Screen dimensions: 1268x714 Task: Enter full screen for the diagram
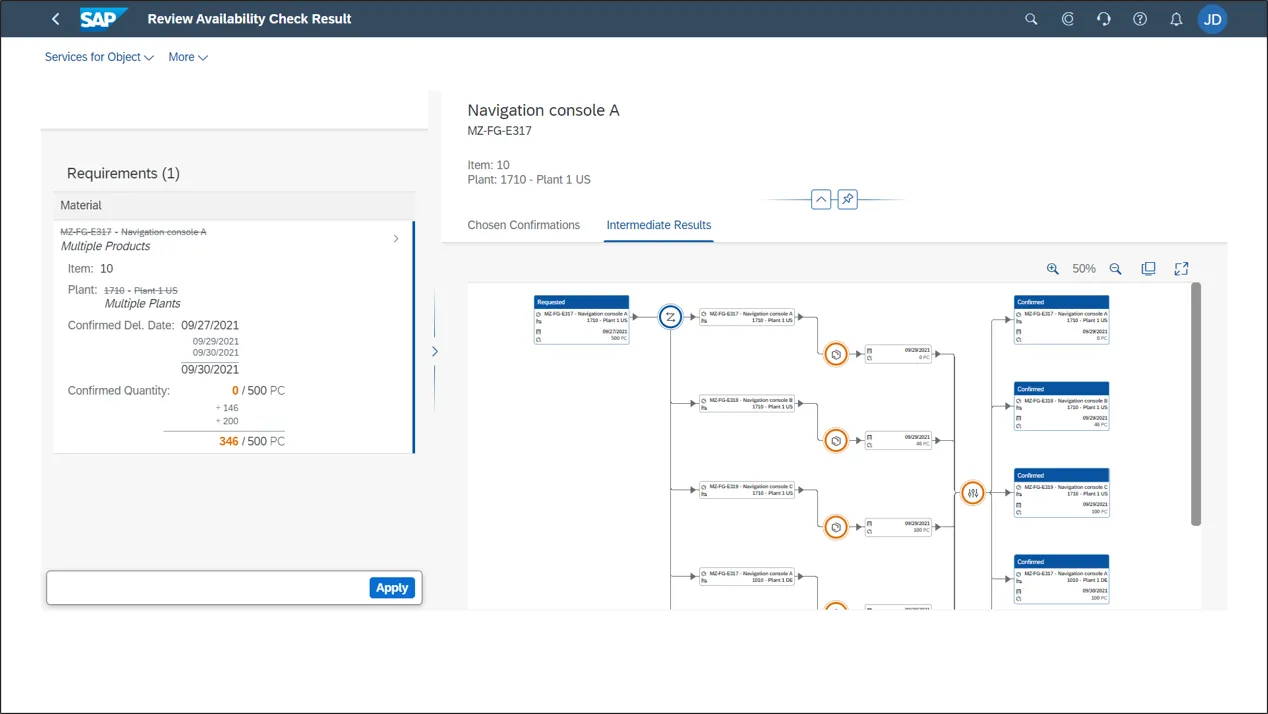pos(1181,269)
